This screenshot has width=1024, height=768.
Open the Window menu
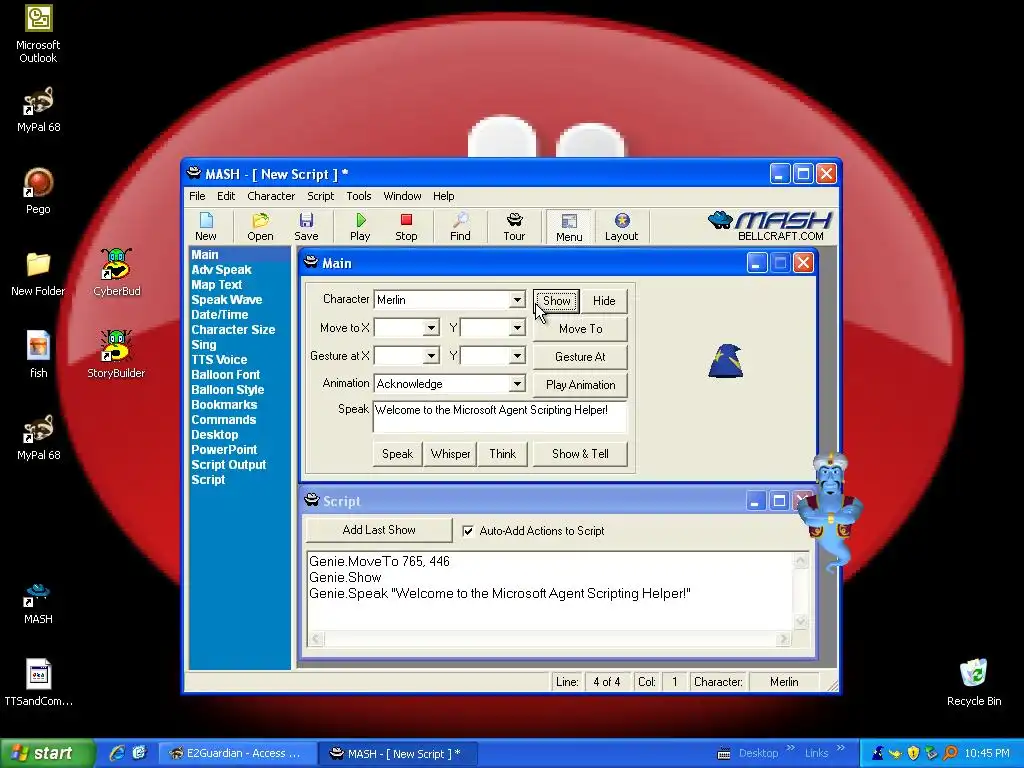[x=402, y=196]
